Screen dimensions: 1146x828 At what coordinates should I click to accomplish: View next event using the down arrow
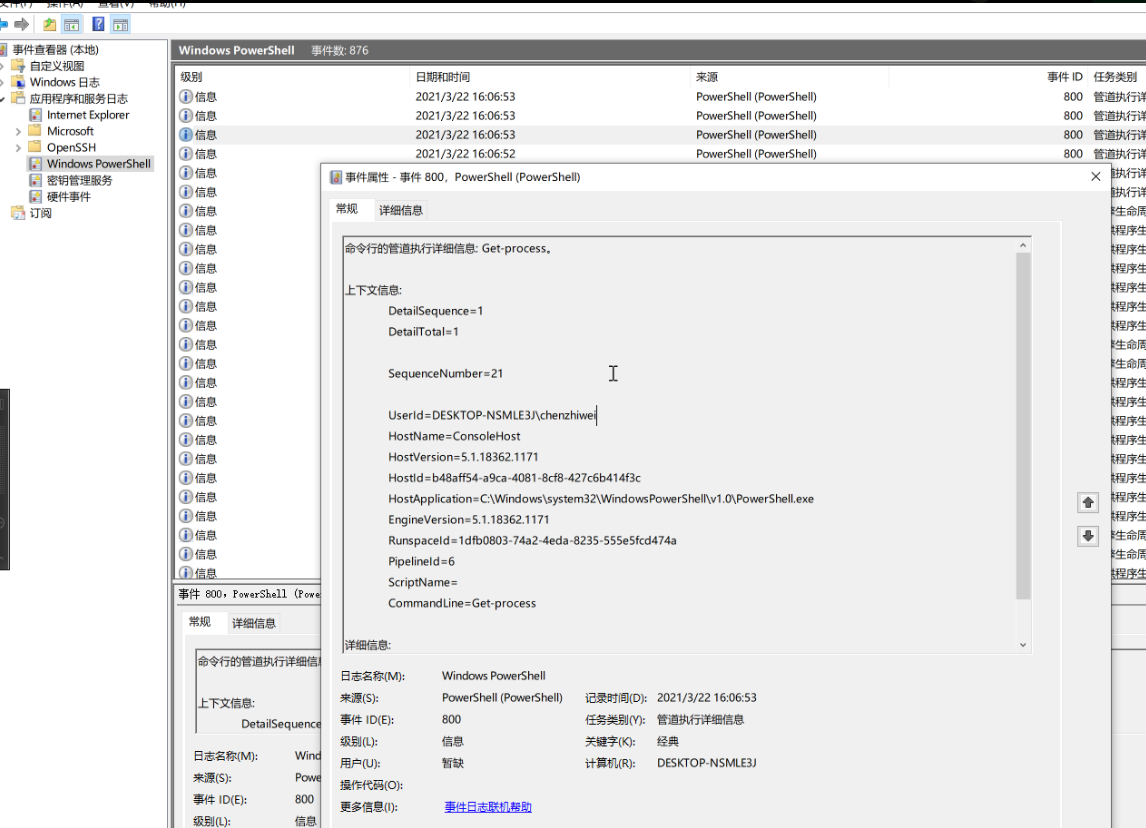[x=1087, y=536]
